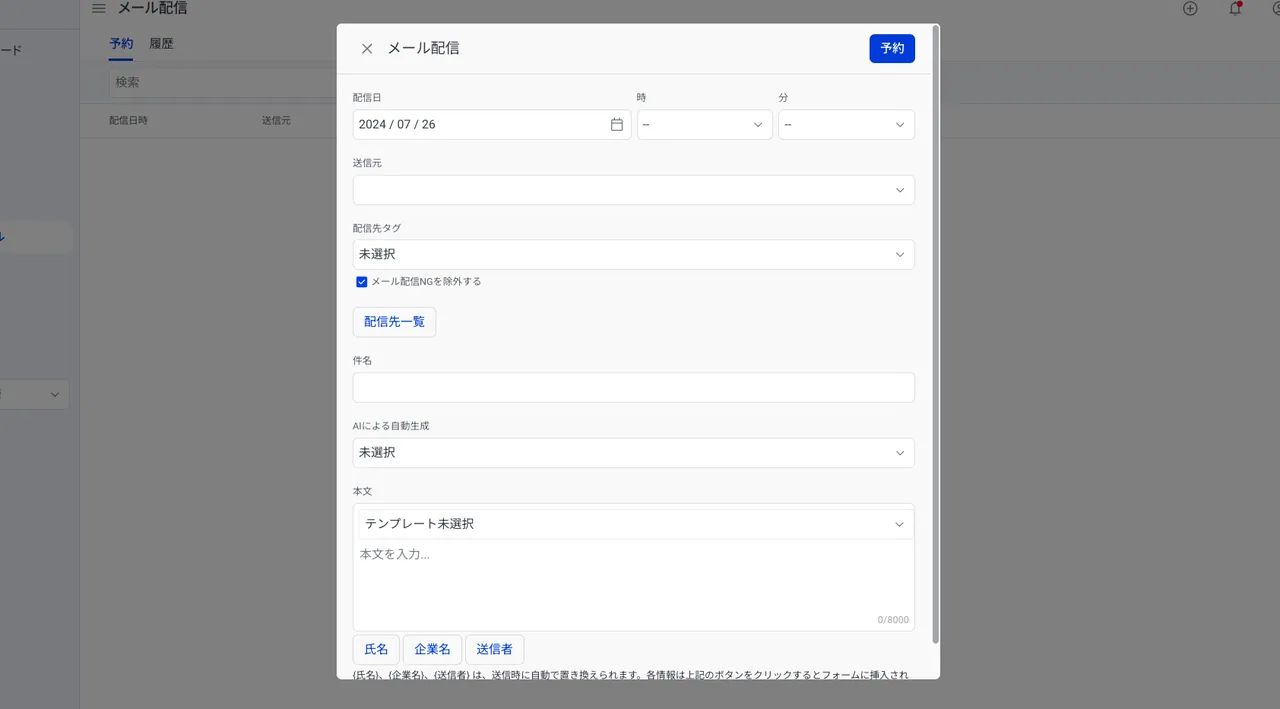Open the notification bell icon
The width and height of the screenshot is (1280, 709).
point(1235,8)
